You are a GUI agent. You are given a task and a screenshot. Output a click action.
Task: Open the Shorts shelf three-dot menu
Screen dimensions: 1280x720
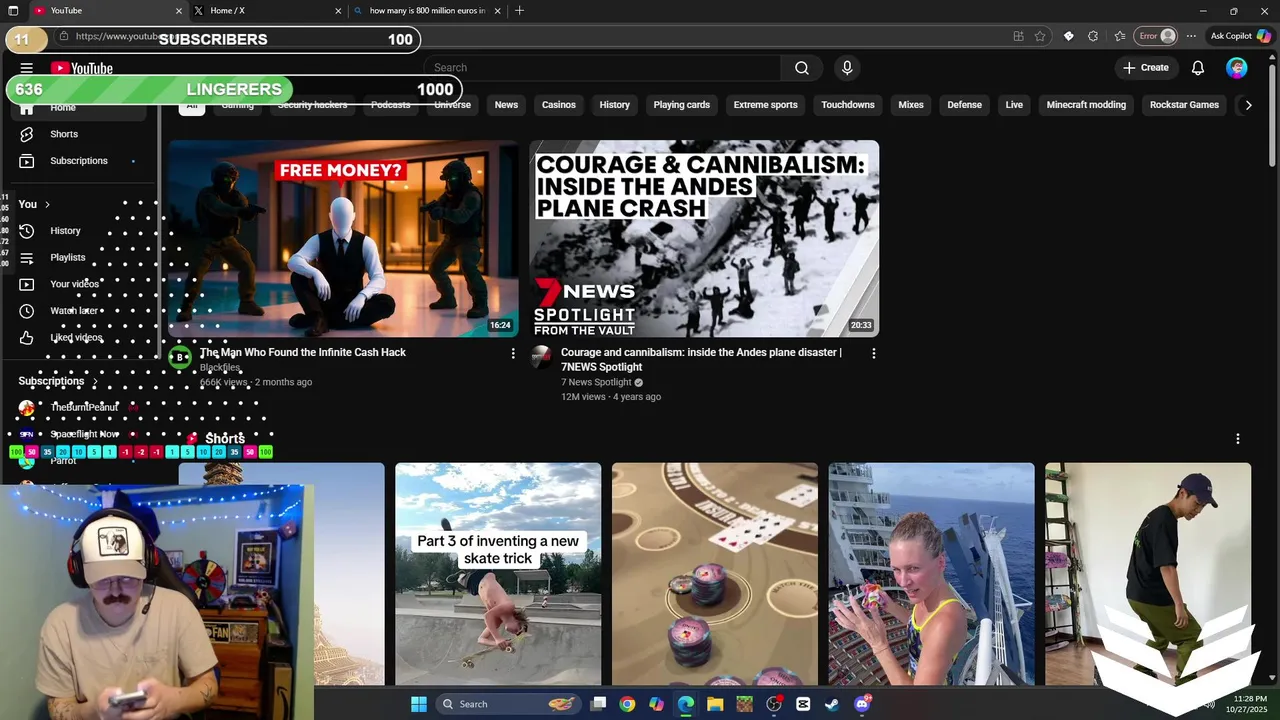pyautogui.click(x=1238, y=439)
